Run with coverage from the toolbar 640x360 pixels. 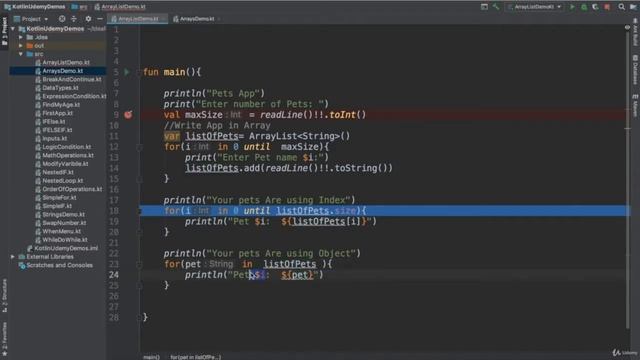[x=596, y=7]
